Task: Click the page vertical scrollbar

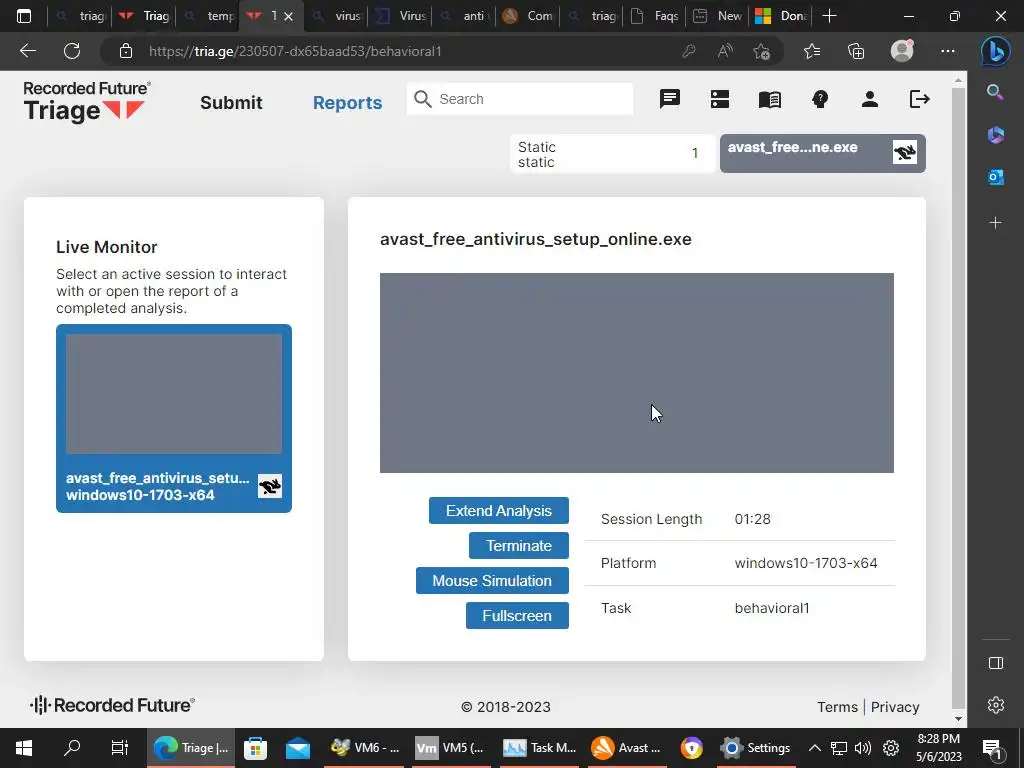Action: pos(958,398)
